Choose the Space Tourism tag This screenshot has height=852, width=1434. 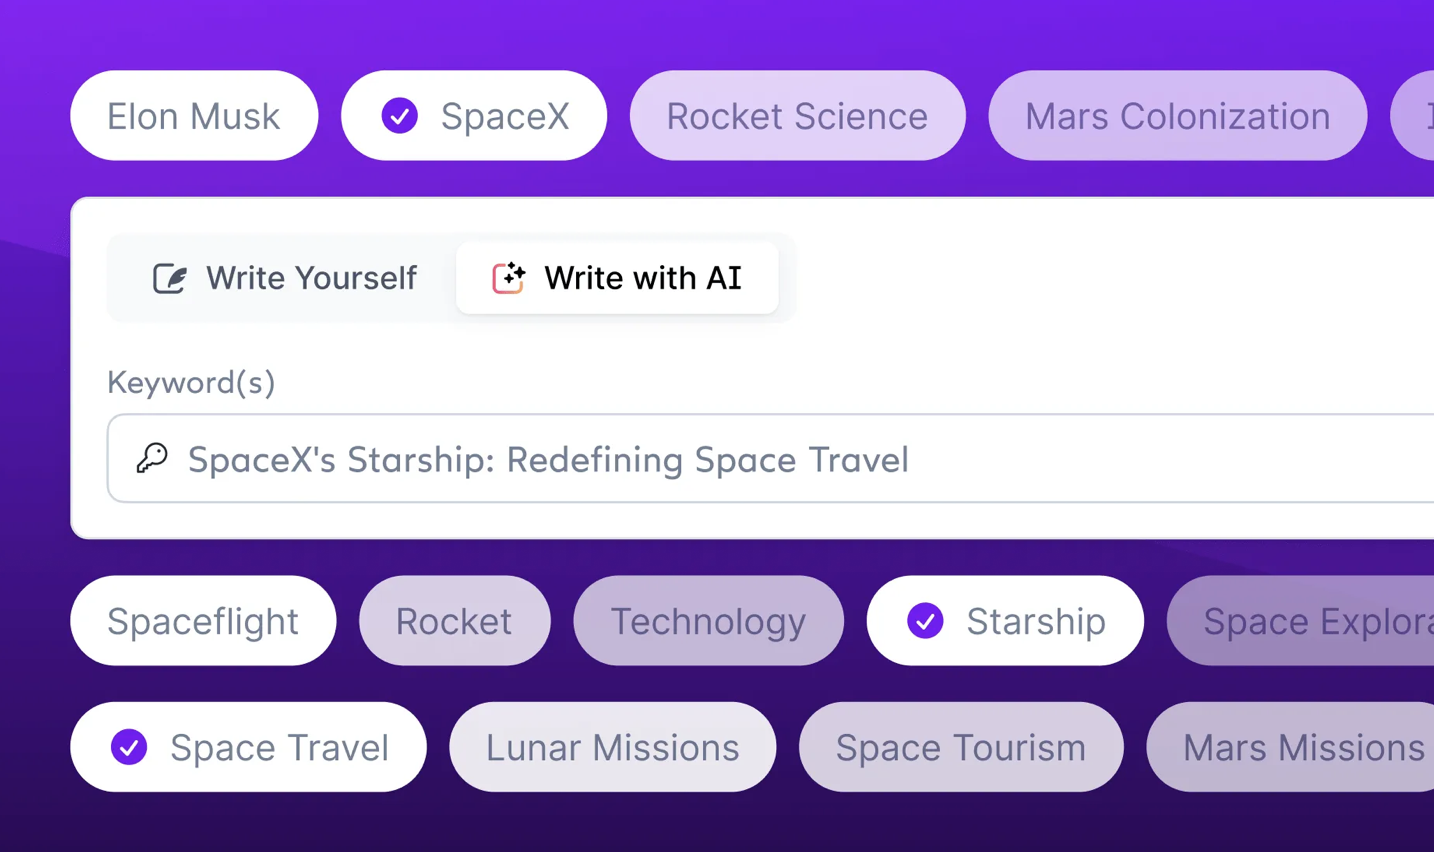(x=960, y=747)
